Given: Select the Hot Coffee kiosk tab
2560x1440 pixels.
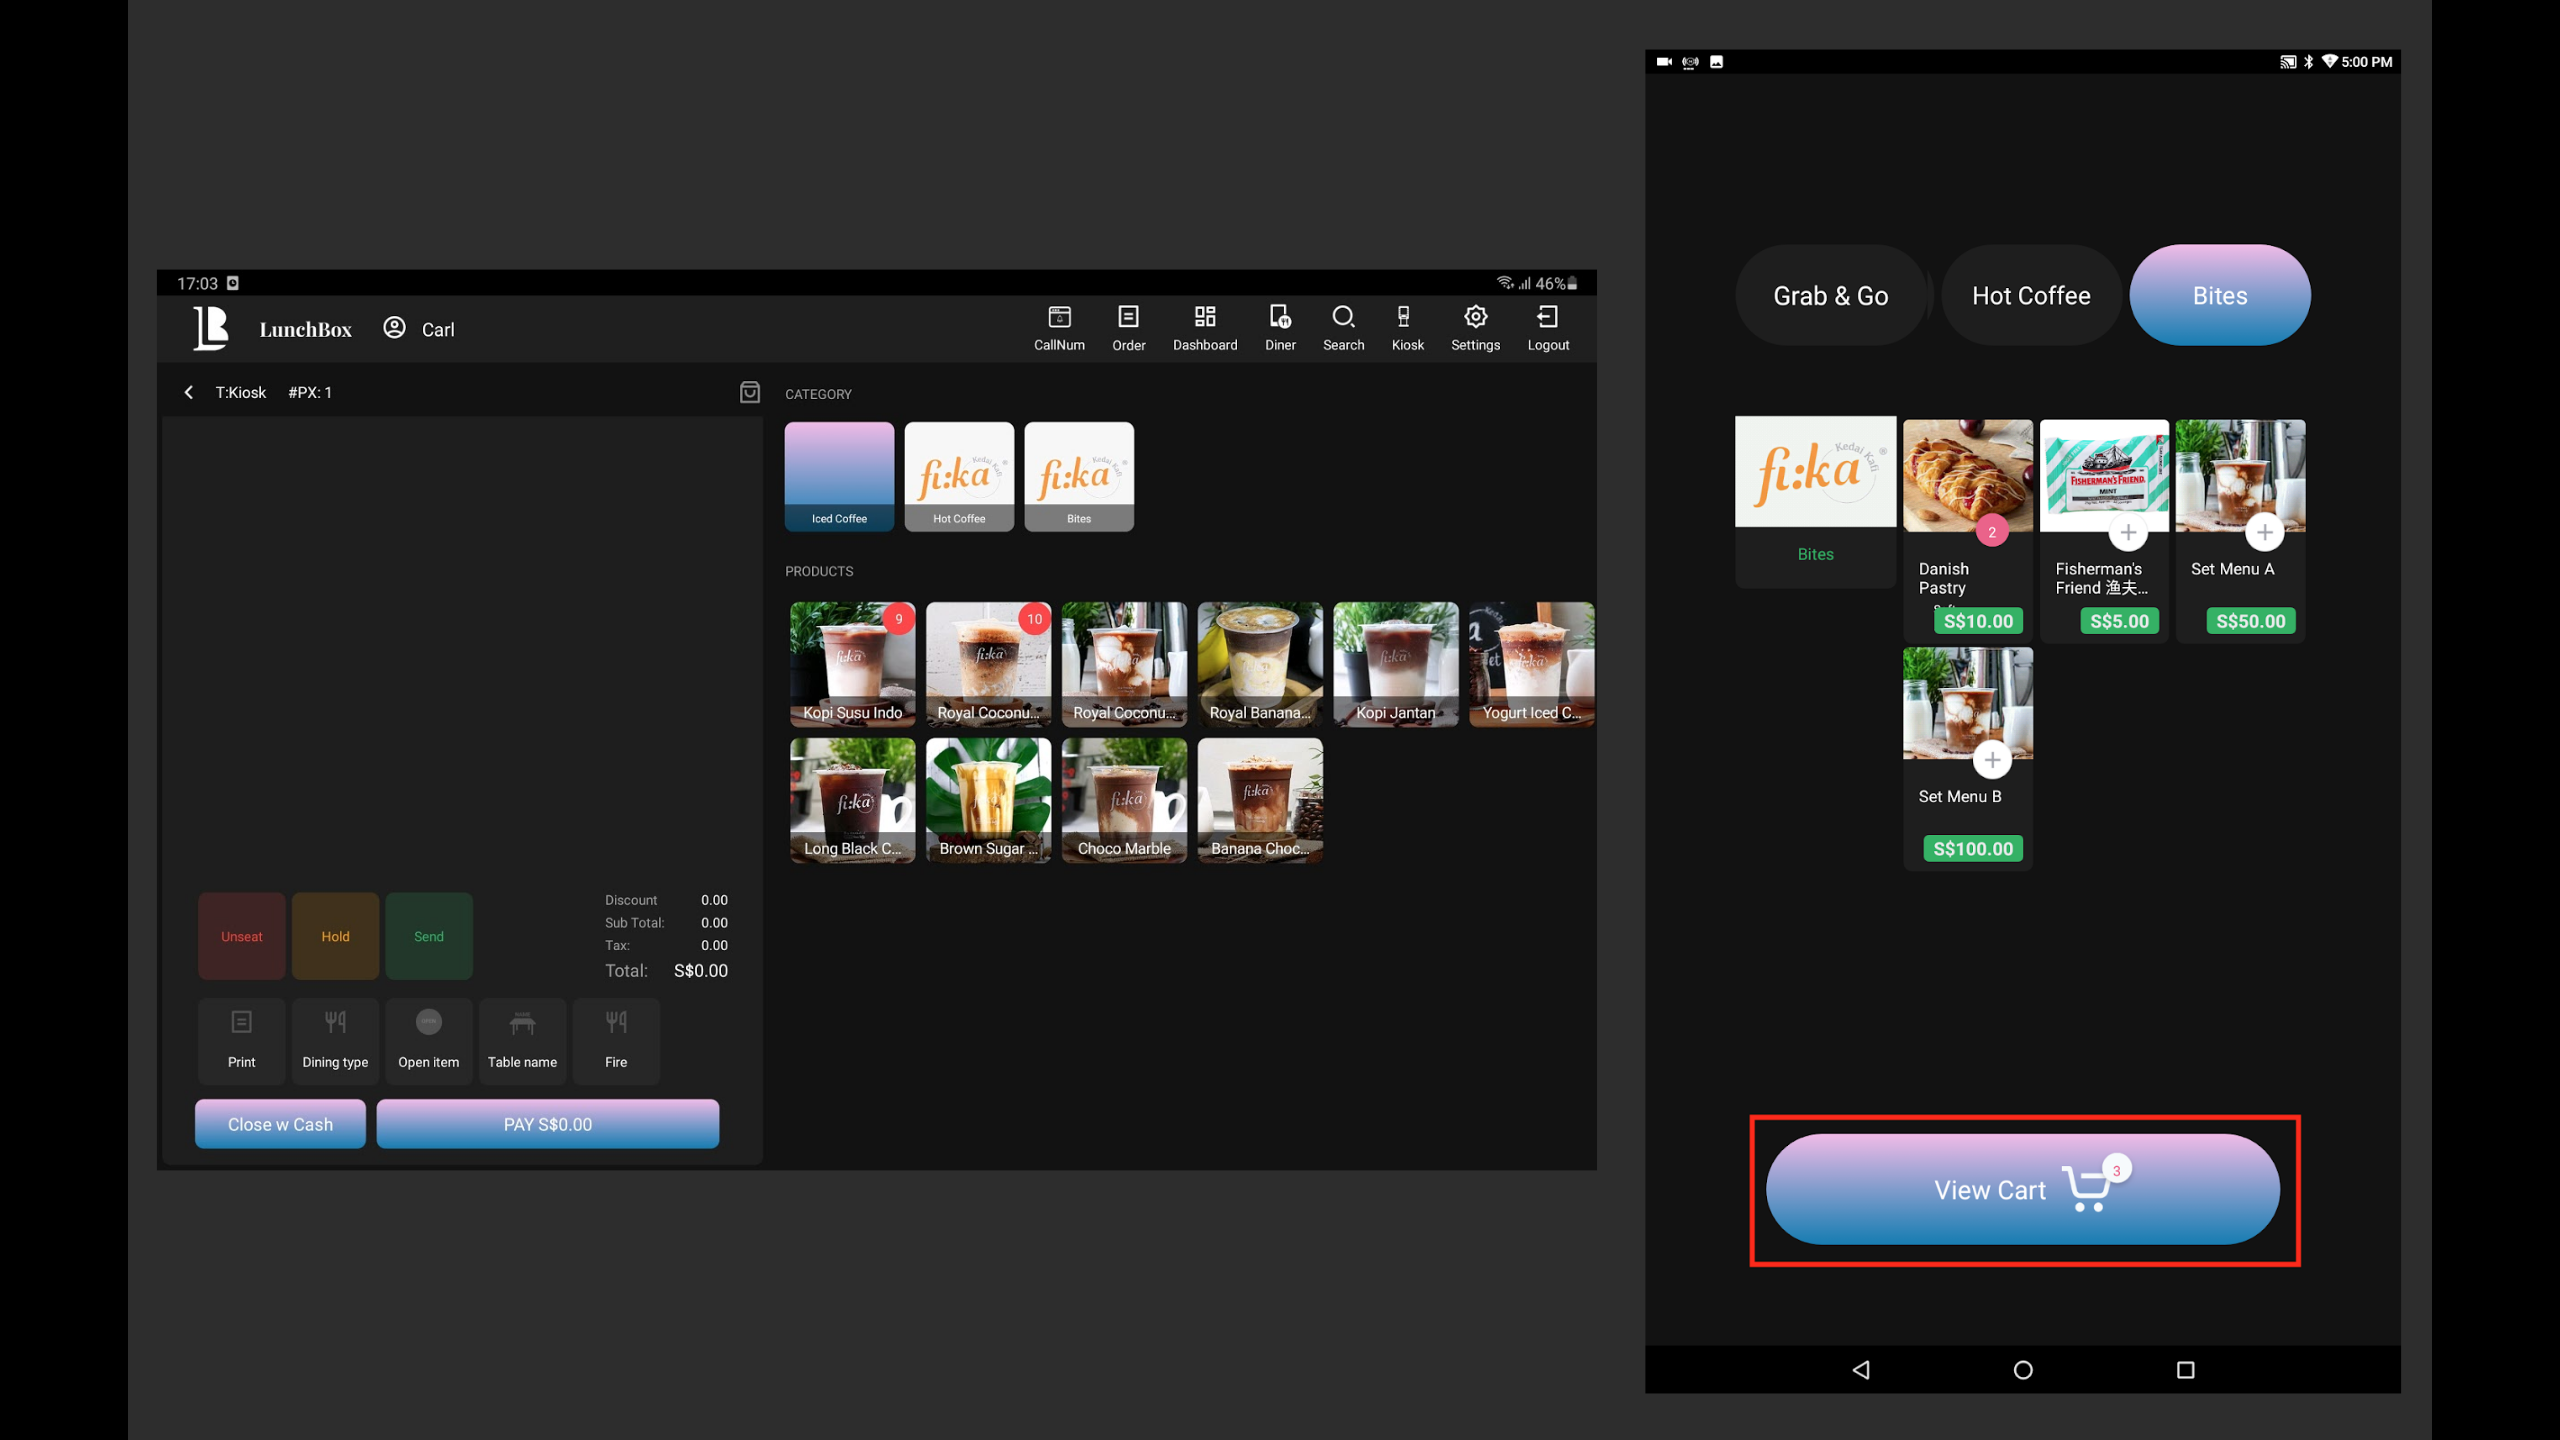Looking at the screenshot, I should (2030, 296).
